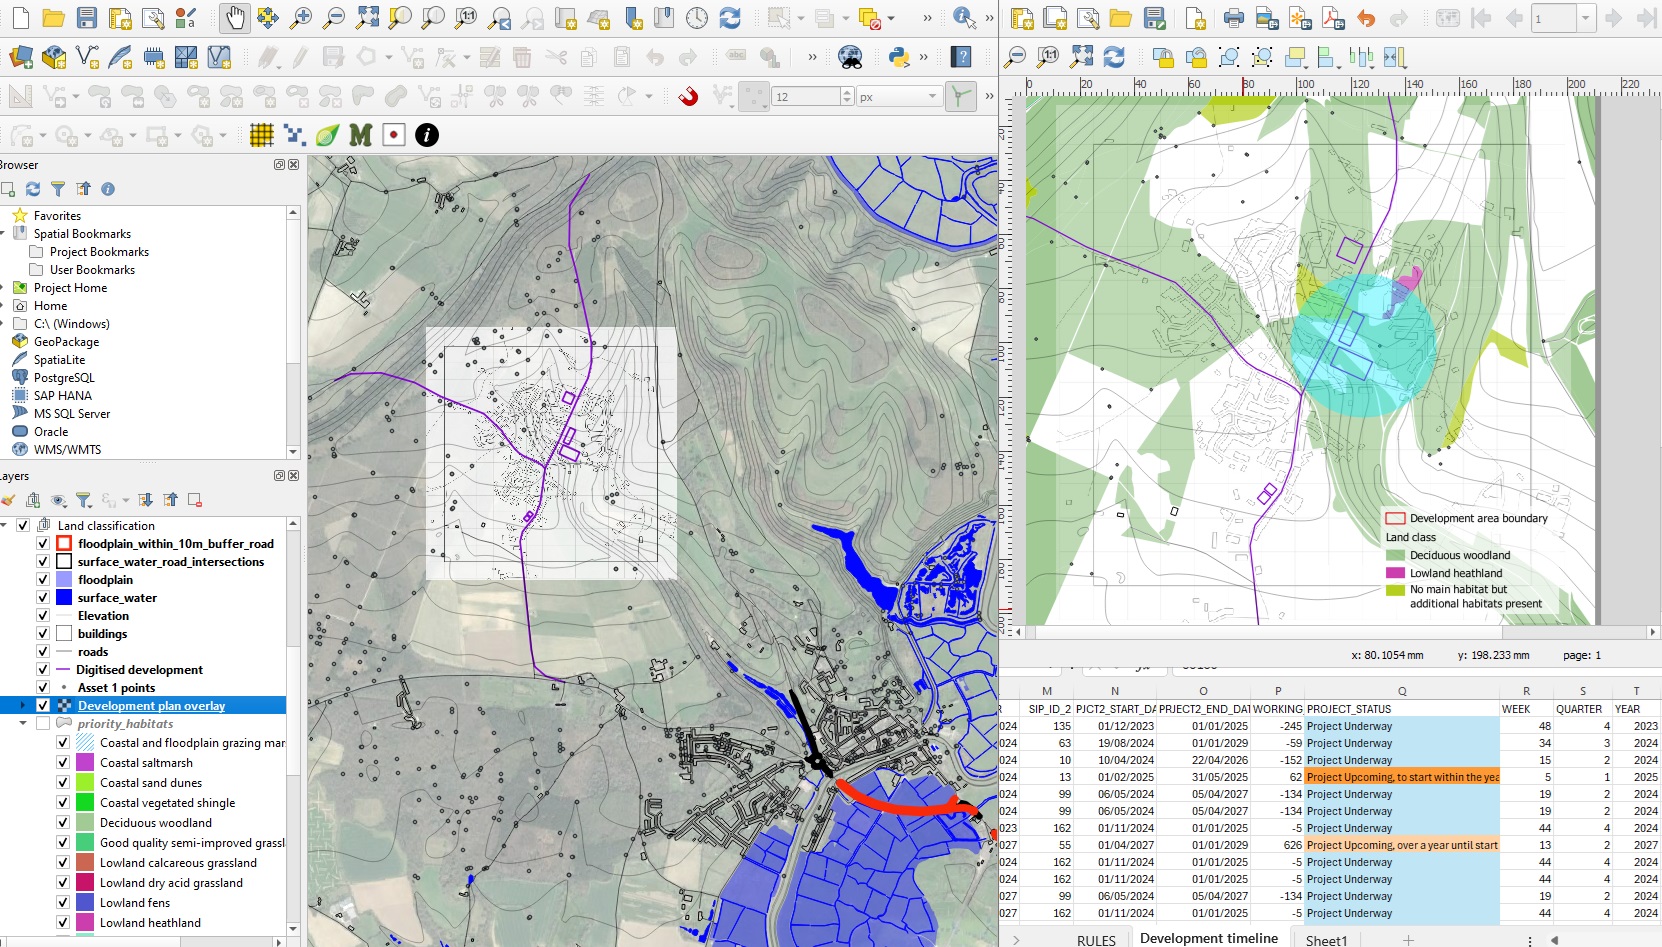Click Filter Legend funnel in Layers panel
Viewport: 1662px width, 947px height.
(84, 500)
